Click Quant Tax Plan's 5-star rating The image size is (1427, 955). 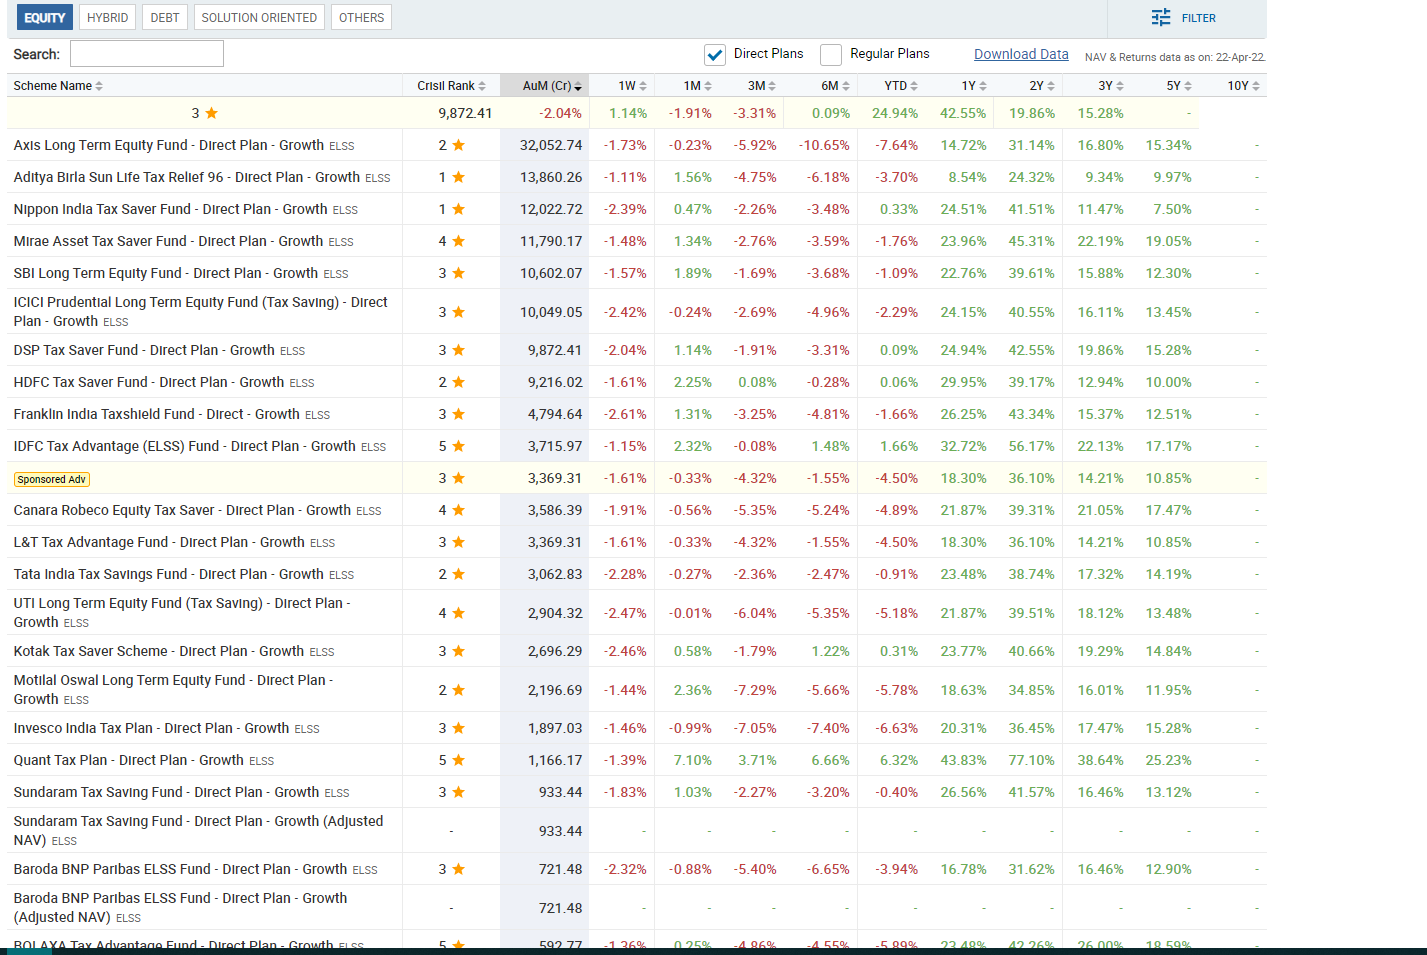[x=460, y=760]
